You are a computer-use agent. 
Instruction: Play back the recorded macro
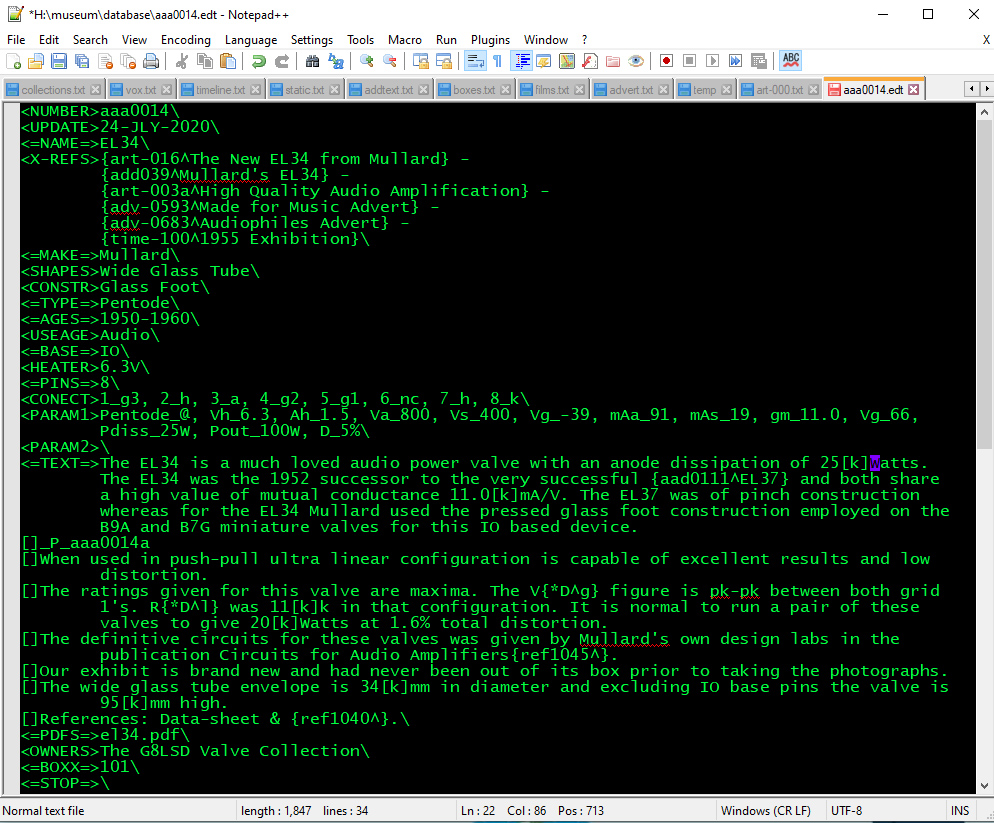coord(713,61)
